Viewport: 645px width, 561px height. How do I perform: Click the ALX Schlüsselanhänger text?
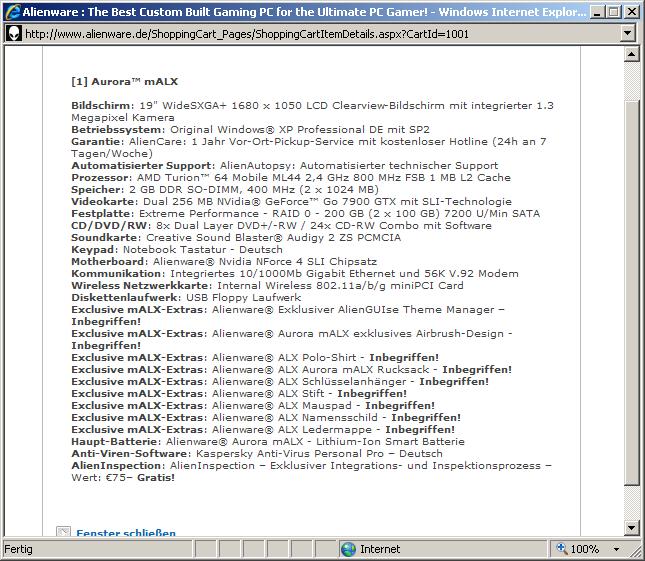pos(342,381)
